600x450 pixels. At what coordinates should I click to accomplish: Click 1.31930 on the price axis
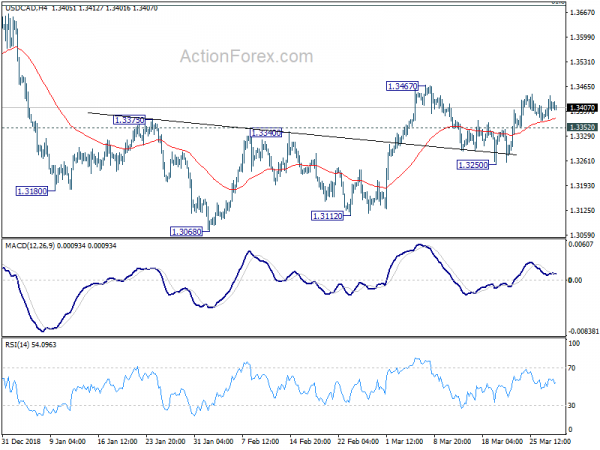(582, 186)
